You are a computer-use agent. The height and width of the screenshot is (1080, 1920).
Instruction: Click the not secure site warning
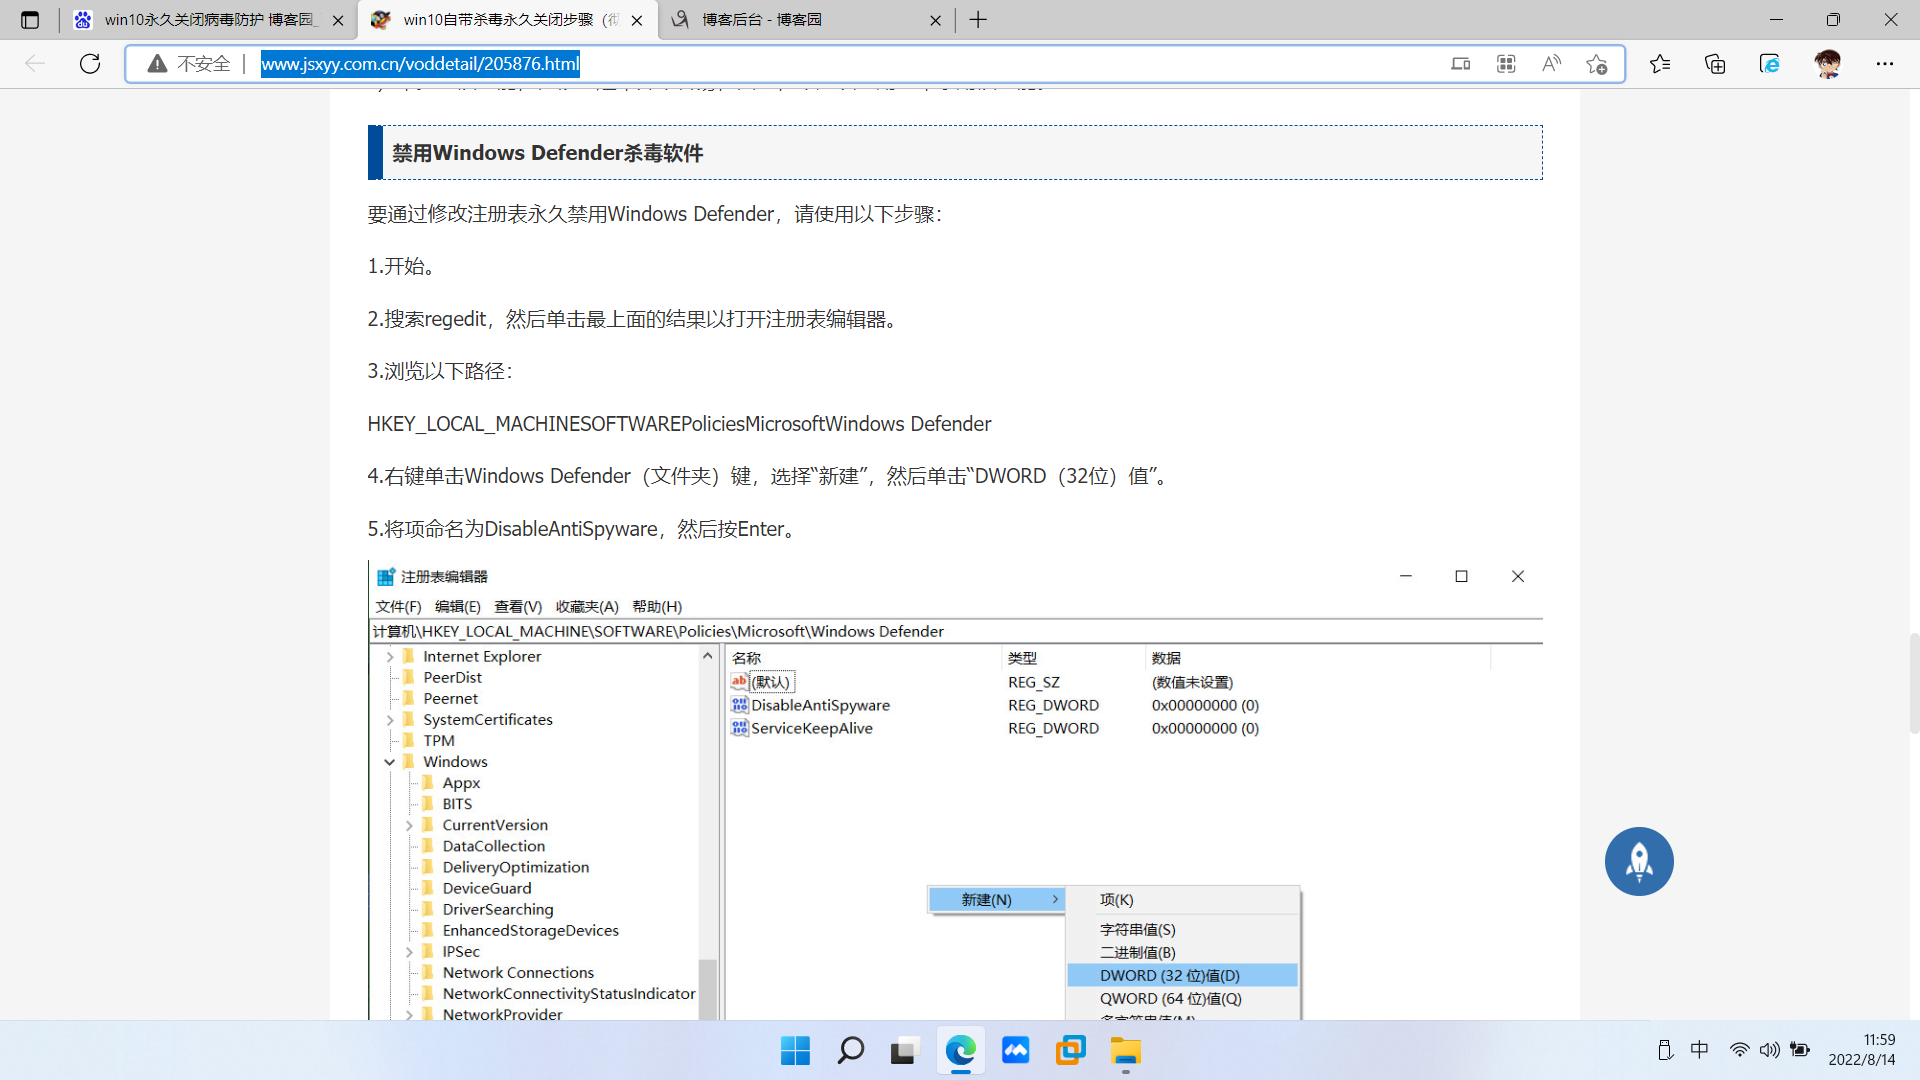pyautogui.click(x=188, y=64)
